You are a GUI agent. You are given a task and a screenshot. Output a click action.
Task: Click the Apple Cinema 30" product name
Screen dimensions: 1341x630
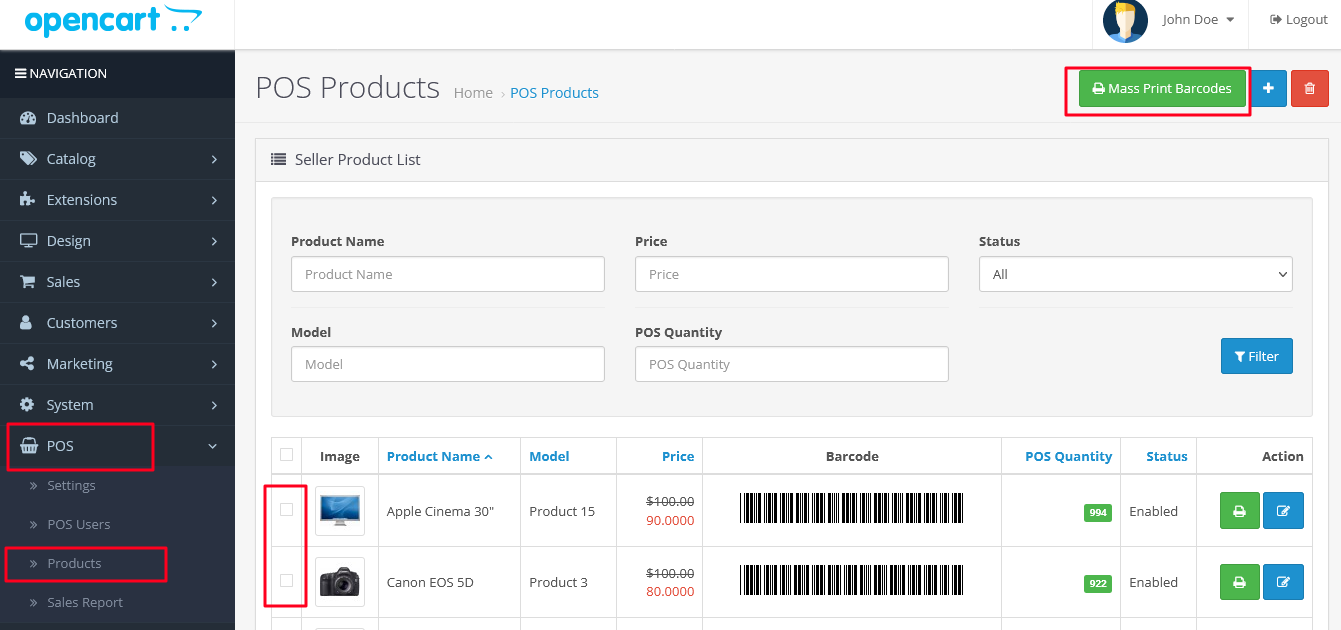tap(440, 511)
